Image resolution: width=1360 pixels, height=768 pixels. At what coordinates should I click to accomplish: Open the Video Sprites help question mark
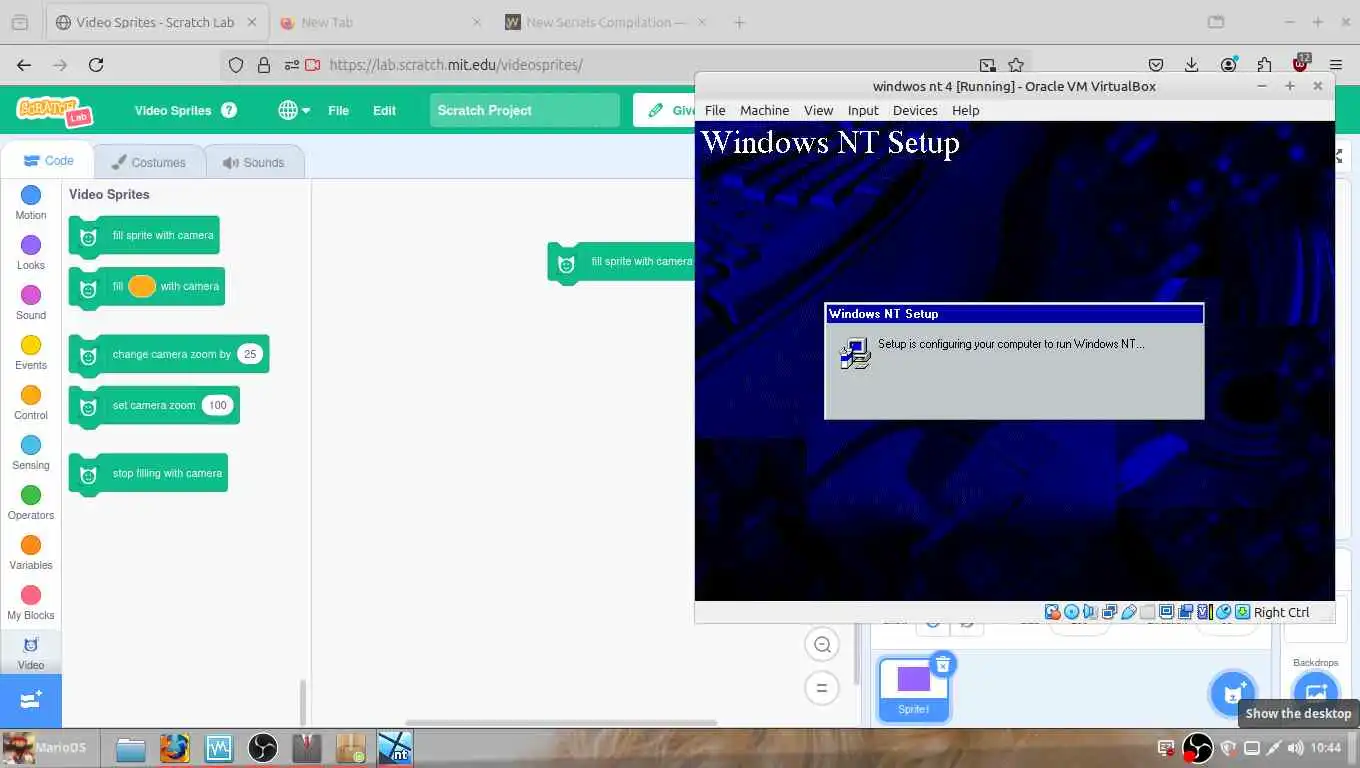[x=229, y=110]
